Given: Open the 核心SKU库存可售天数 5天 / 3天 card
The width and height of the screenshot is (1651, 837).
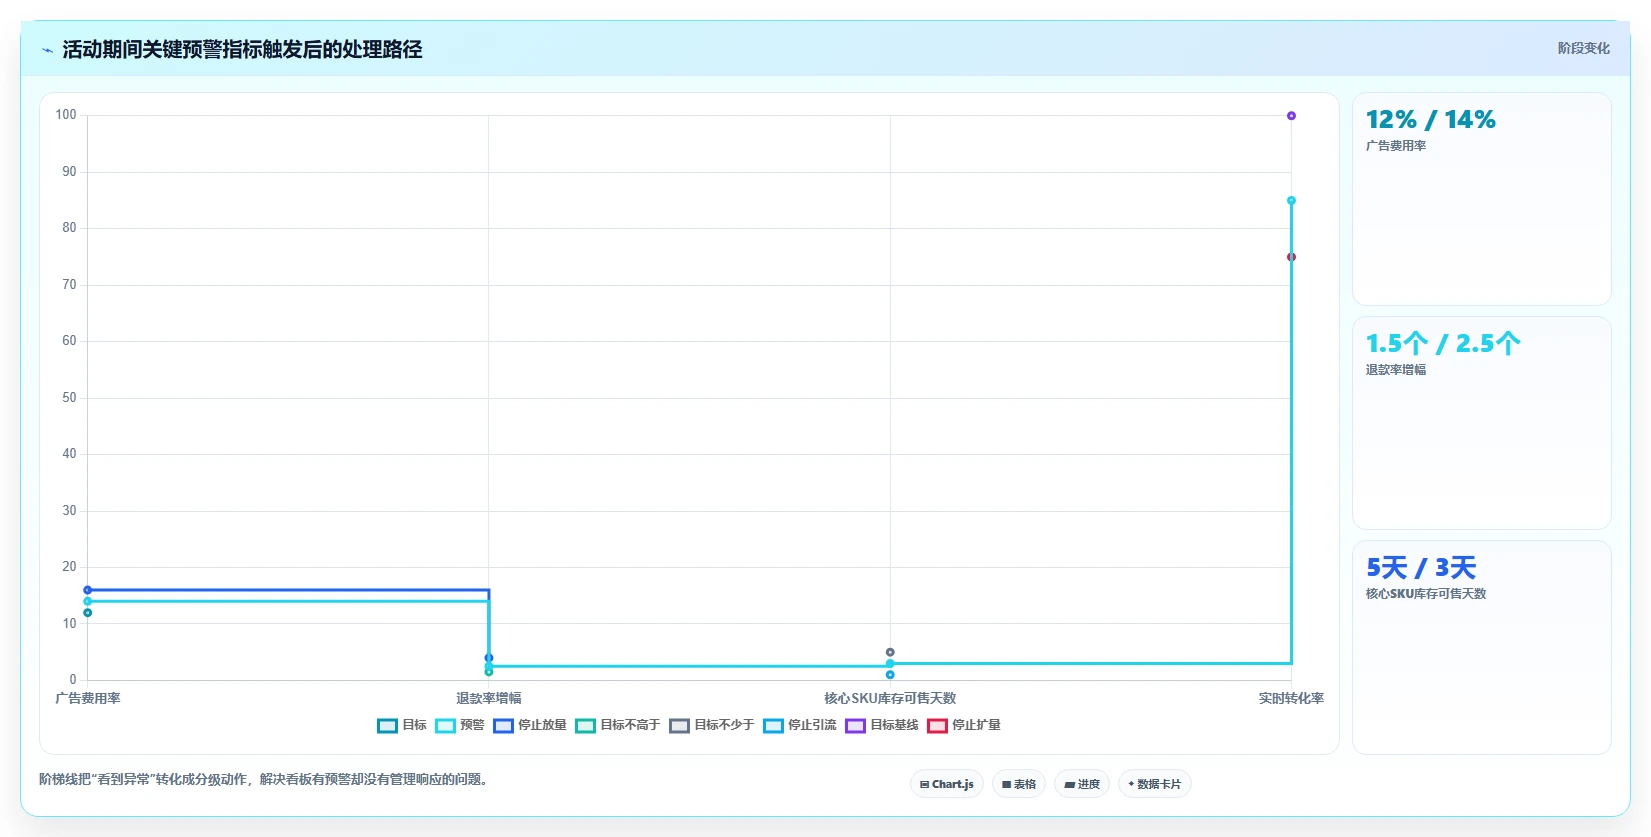Looking at the screenshot, I should click(1482, 647).
